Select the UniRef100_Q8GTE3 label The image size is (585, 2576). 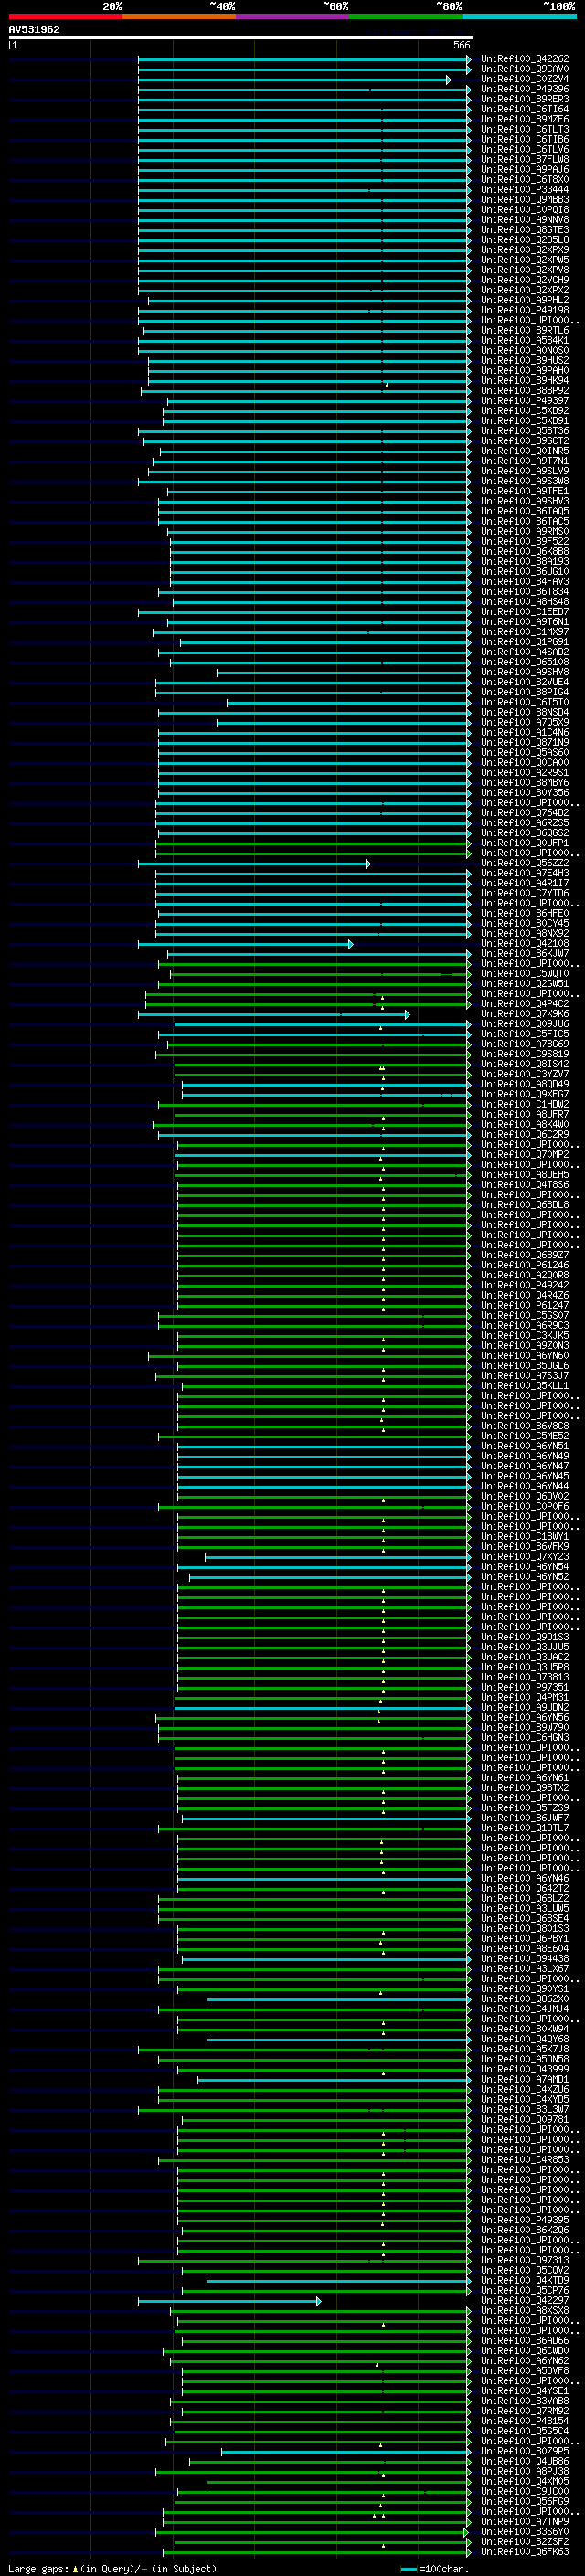tap(525, 231)
